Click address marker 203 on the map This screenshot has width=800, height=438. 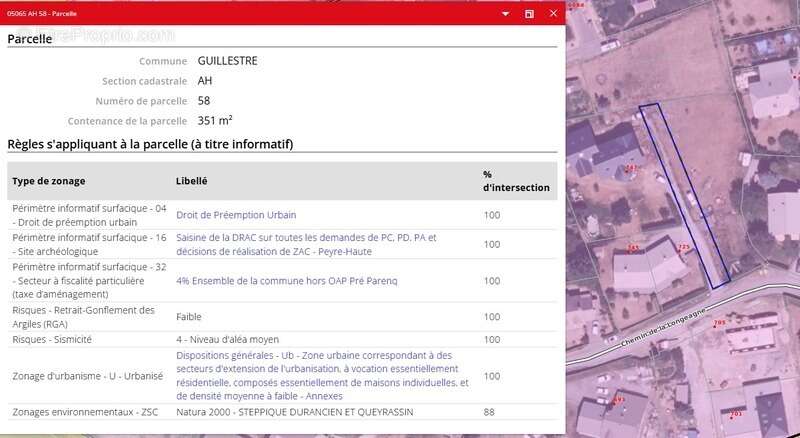(x=736, y=413)
